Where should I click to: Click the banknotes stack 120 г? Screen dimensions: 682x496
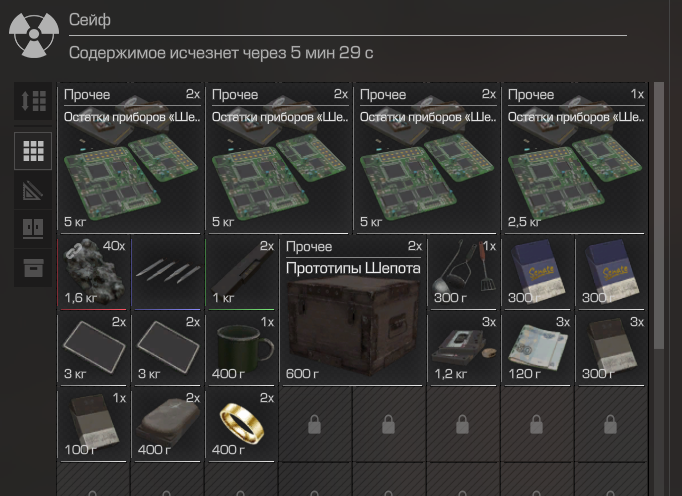pyautogui.click(x=538, y=349)
